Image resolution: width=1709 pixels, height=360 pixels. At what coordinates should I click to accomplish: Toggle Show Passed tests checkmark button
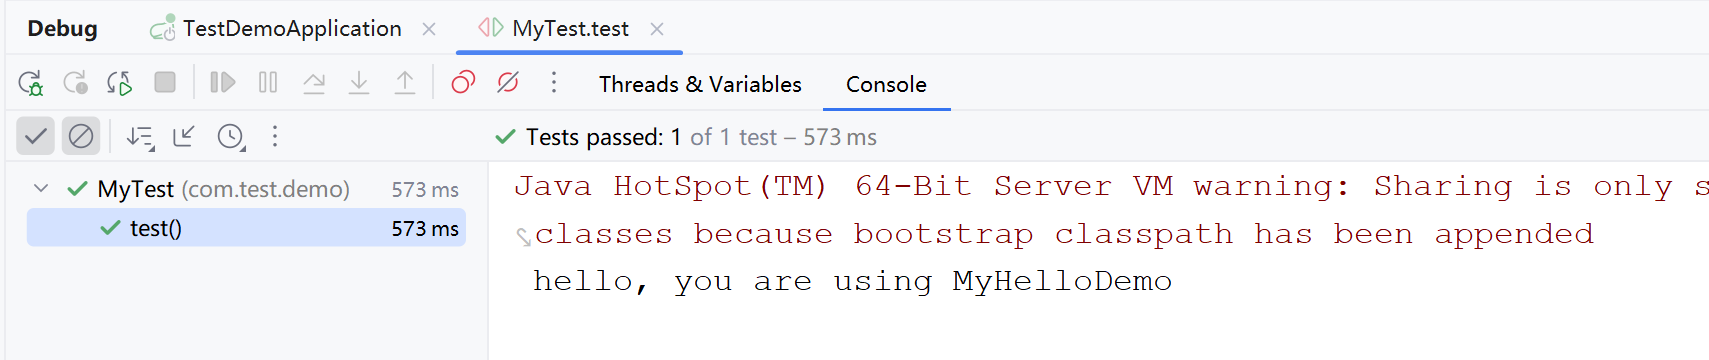(35, 136)
